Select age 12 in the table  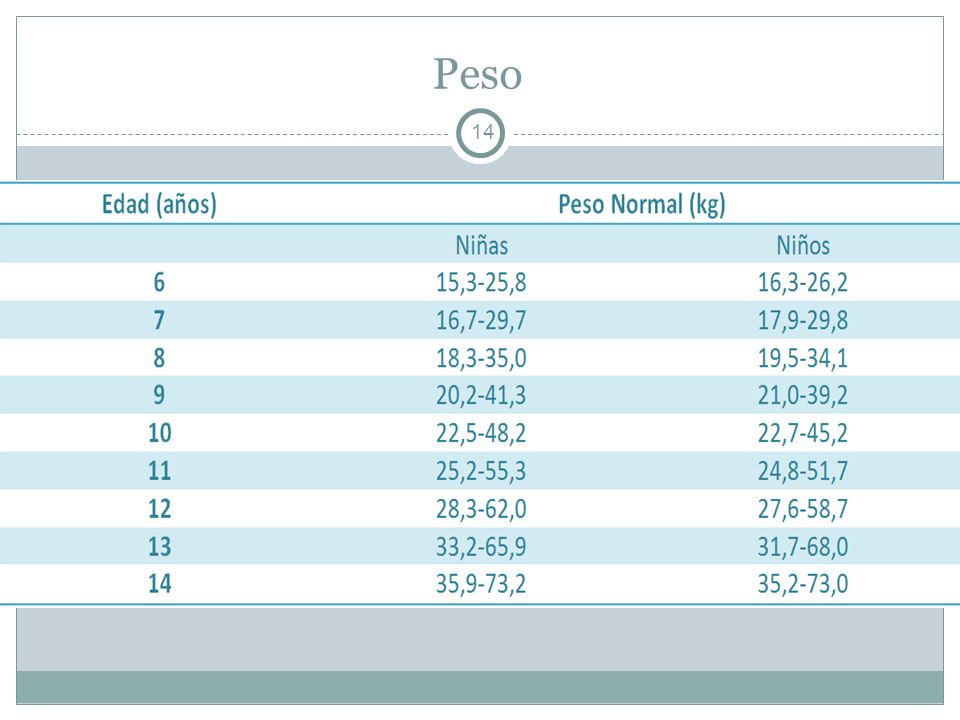click(159, 509)
